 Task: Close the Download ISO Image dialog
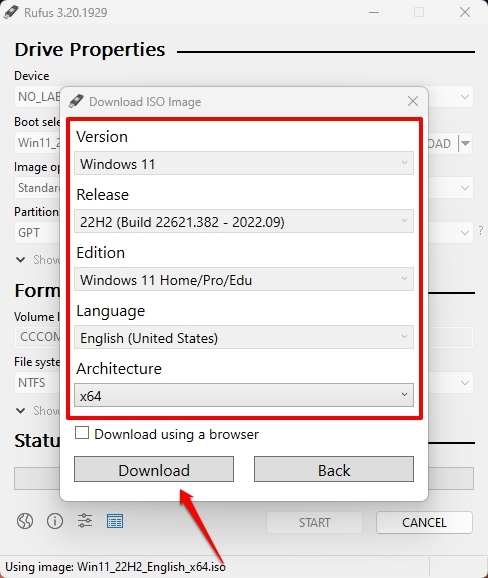[x=413, y=101]
